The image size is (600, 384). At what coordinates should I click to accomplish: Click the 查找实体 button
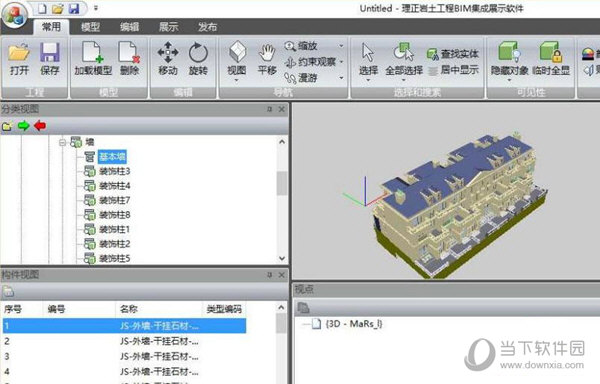(453, 54)
